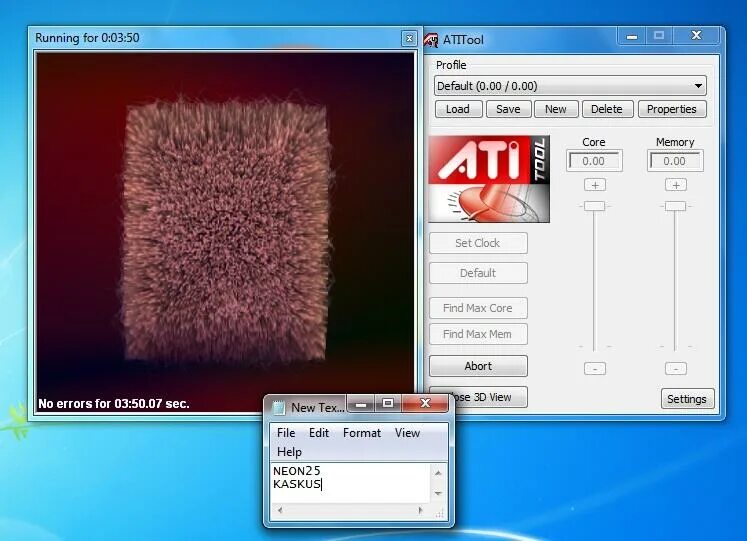
Task: Open the Notepad View menu
Action: point(408,433)
